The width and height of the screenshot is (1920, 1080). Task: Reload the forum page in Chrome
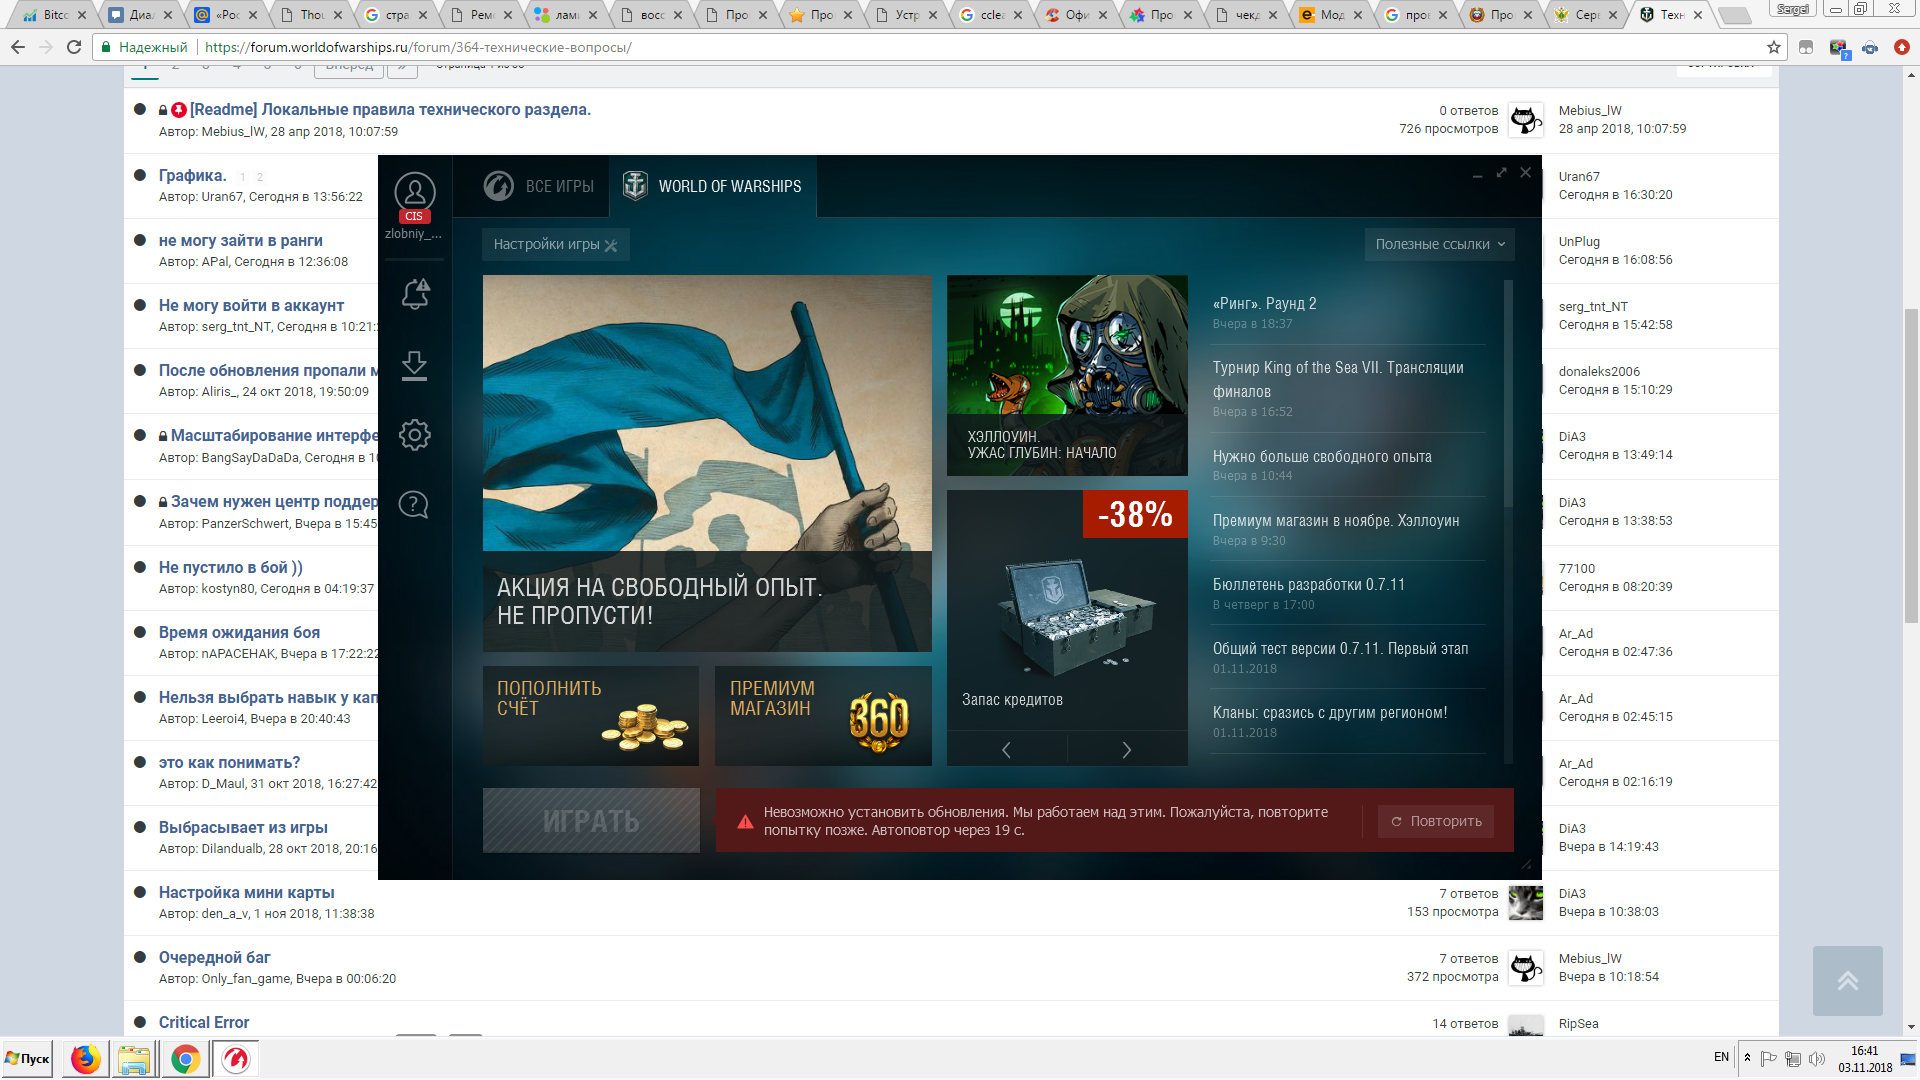[x=74, y=47]
